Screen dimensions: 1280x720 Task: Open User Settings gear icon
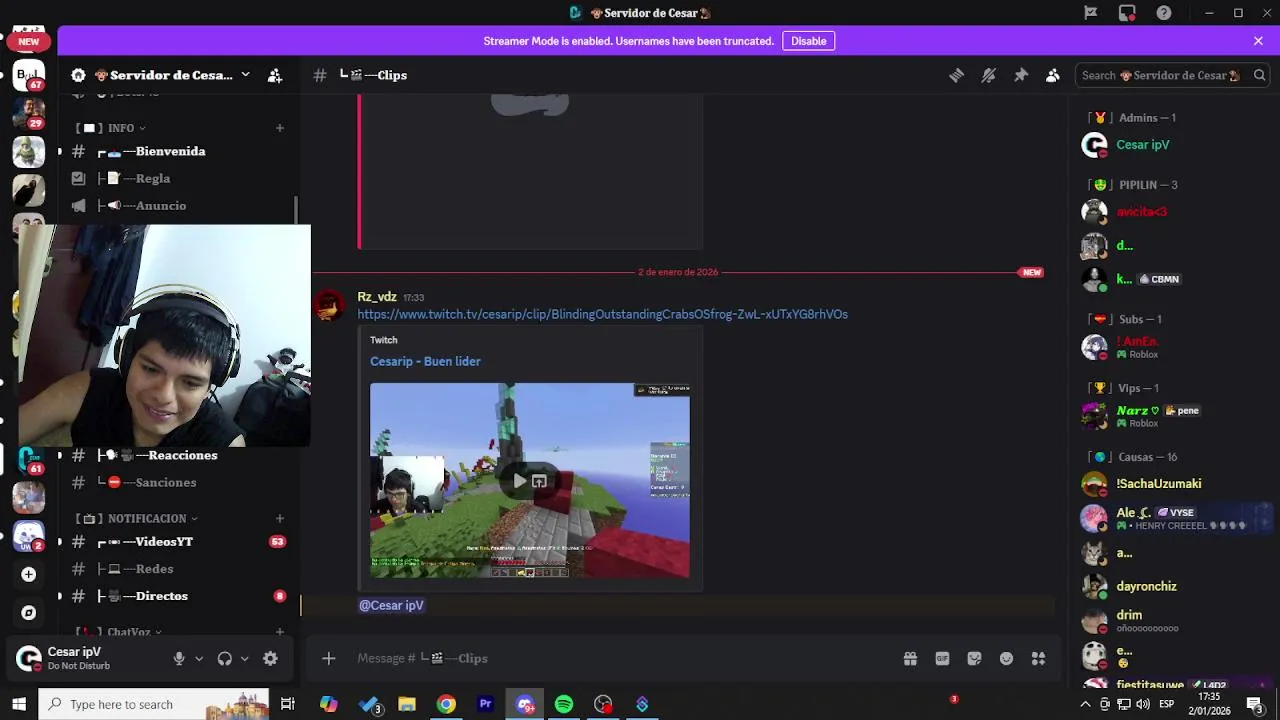(270, 658)
